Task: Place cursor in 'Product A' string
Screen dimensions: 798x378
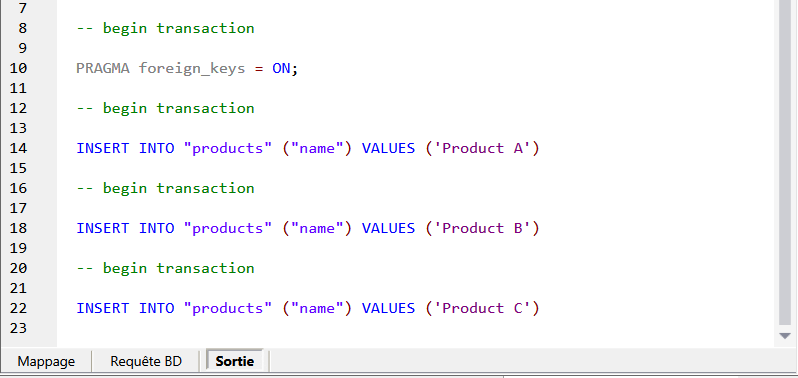Action: [482, 148]
